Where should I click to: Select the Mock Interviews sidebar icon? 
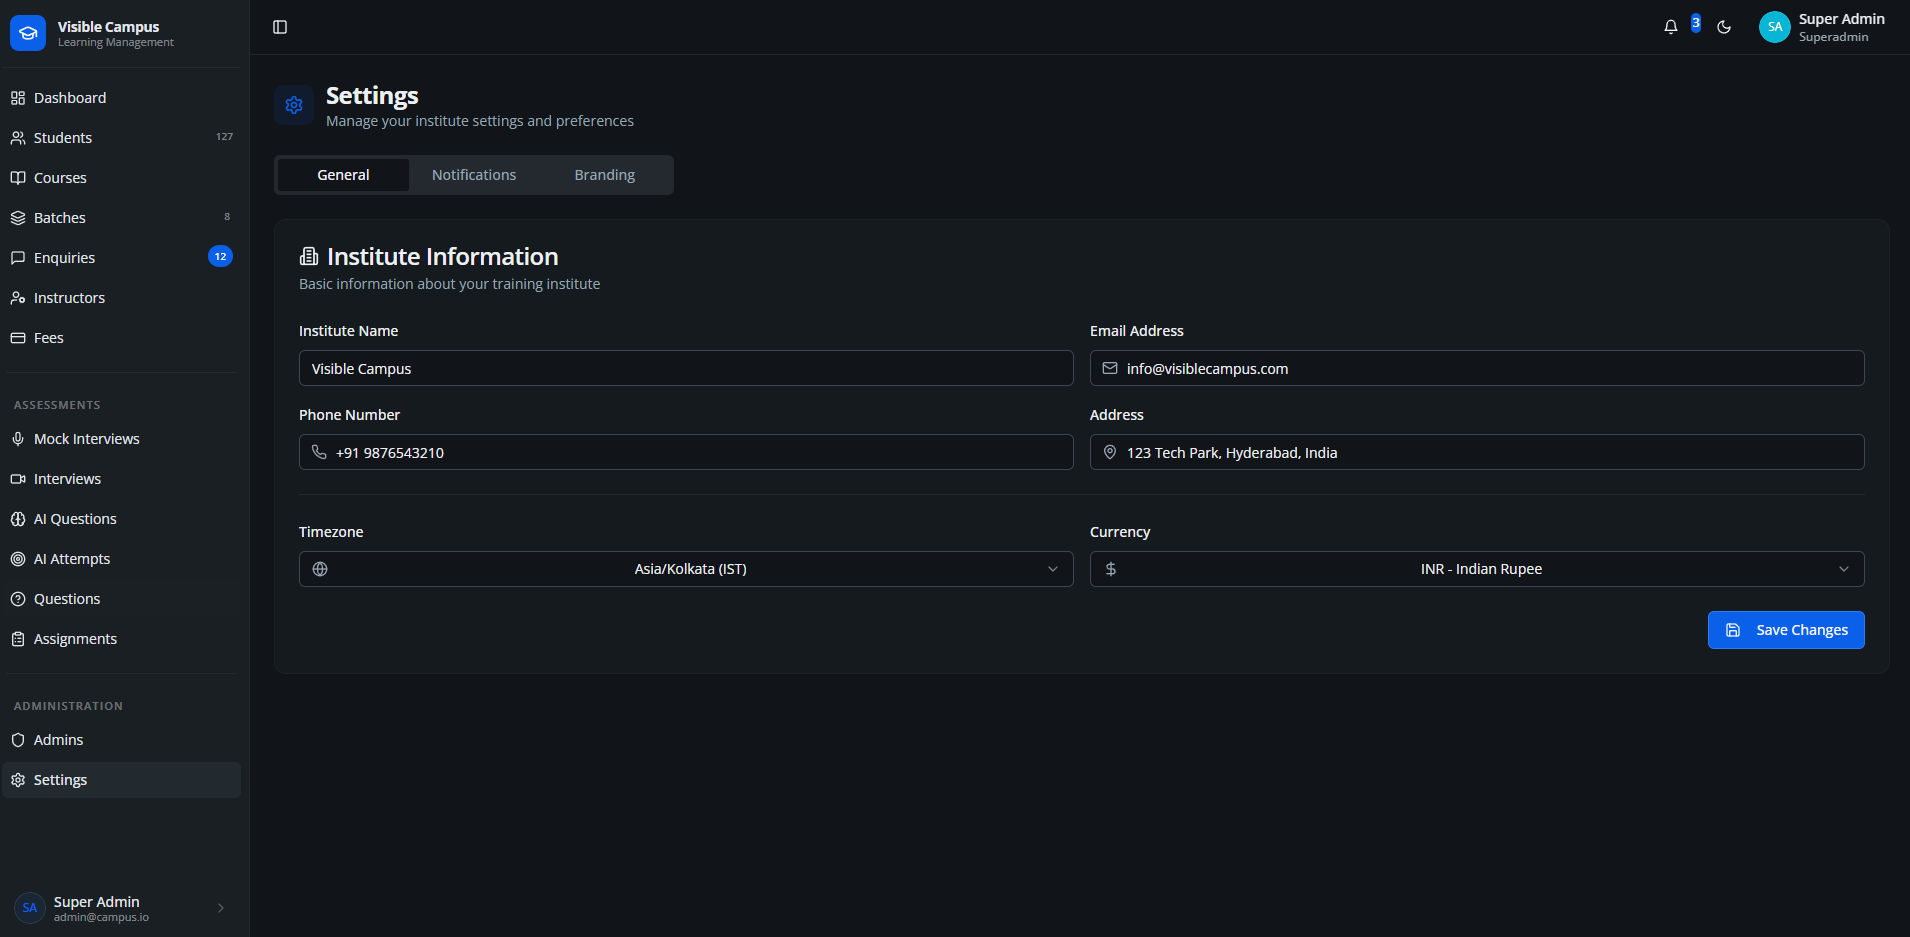click(x=17, y=438)
